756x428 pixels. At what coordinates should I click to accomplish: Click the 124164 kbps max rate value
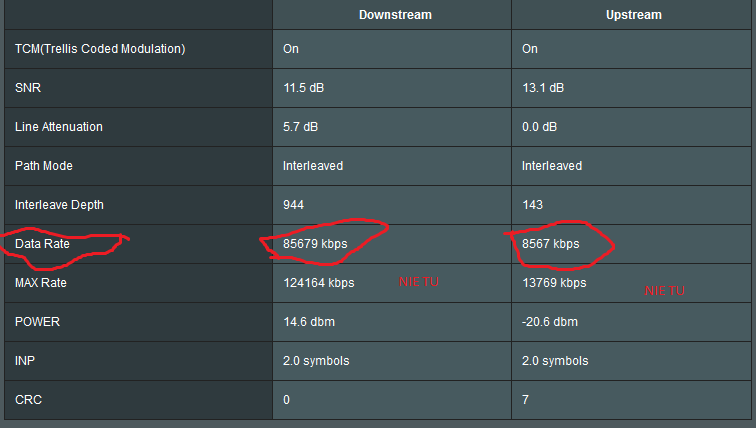[319, 283]
